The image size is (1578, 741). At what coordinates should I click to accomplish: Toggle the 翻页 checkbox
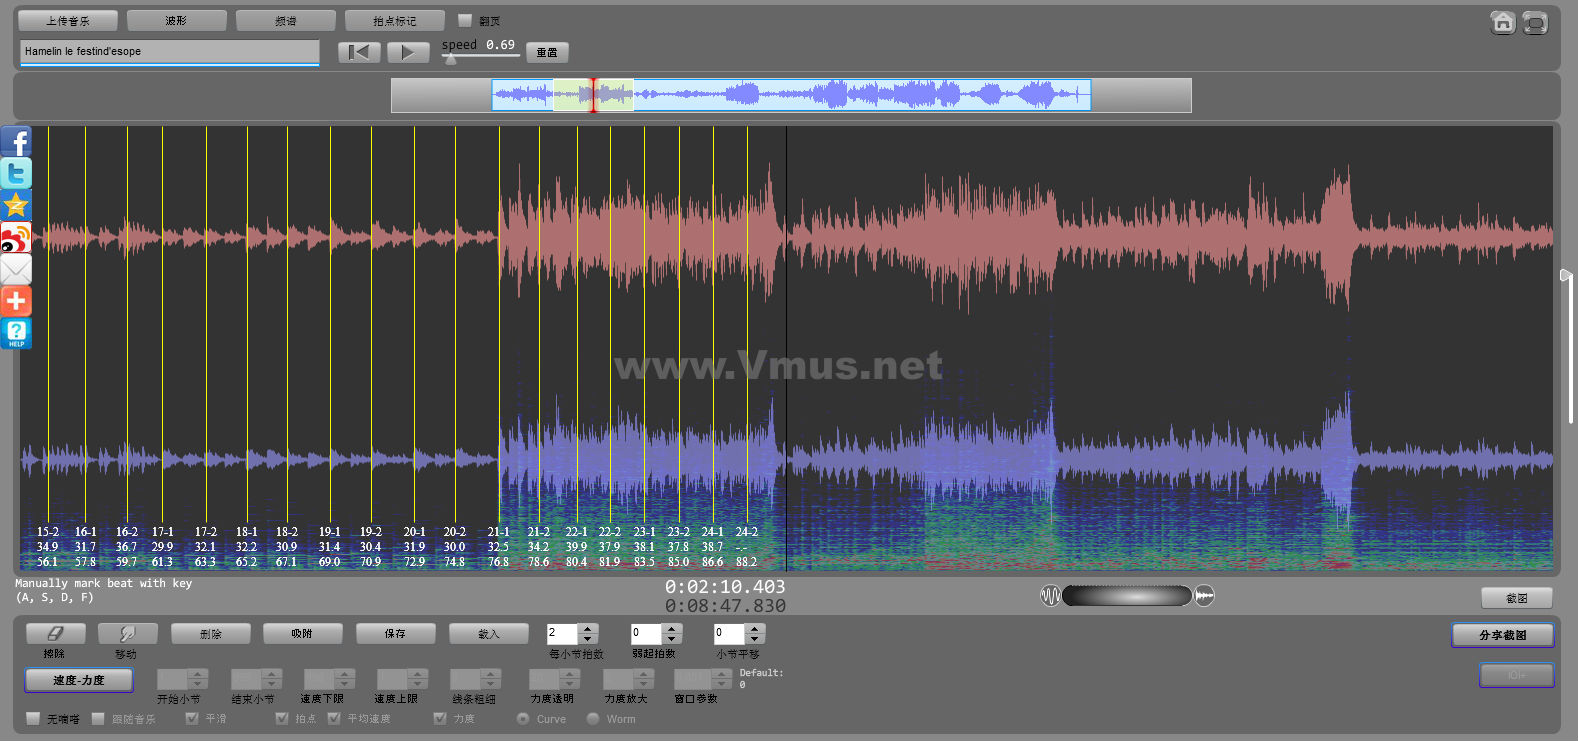pos(465,20)
